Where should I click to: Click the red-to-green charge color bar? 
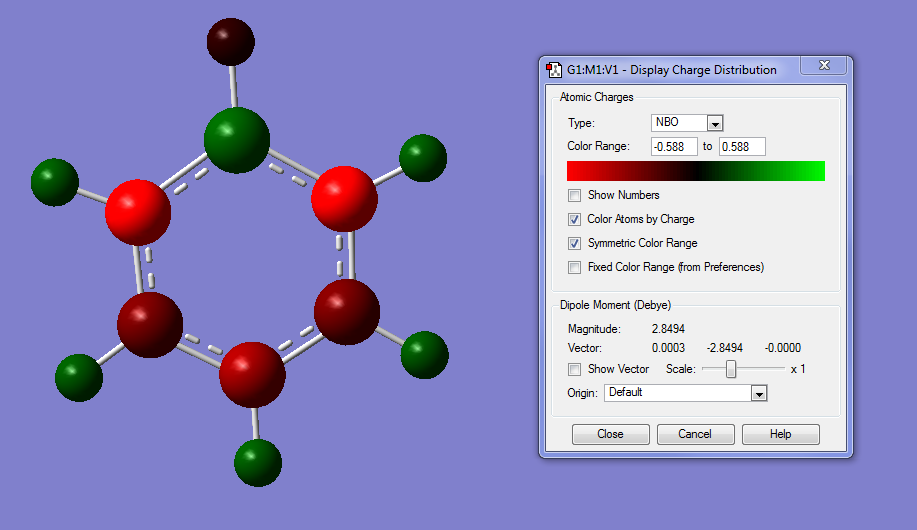point(696,171)
